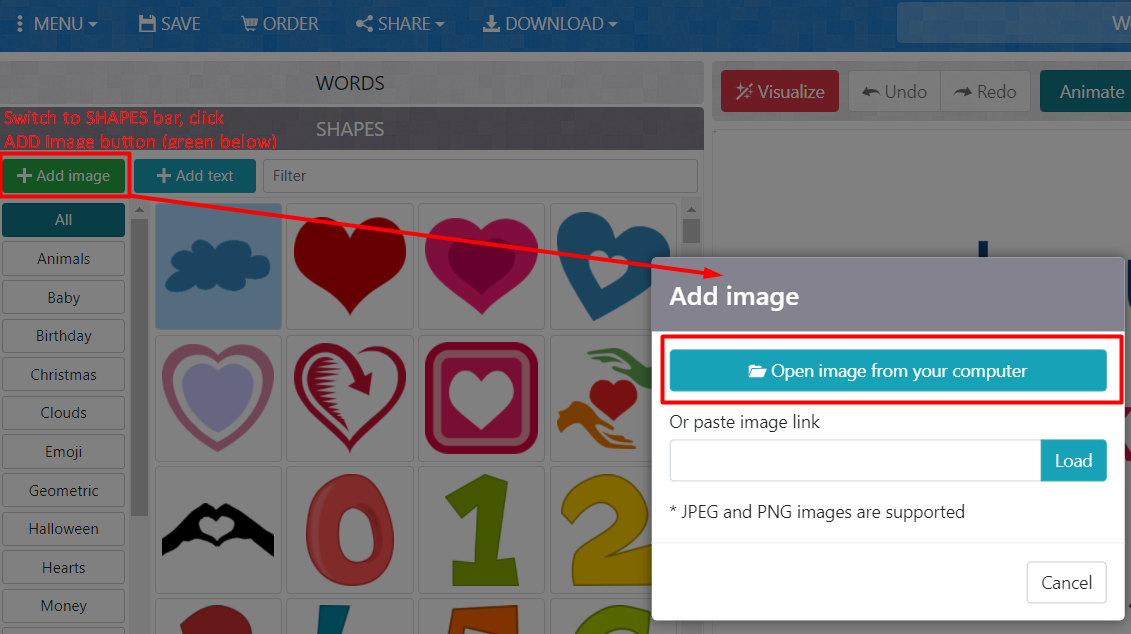1131x634 pixels.
Task: Click the green Add image button
Action: pyautogui.click(x=64, y=176)
